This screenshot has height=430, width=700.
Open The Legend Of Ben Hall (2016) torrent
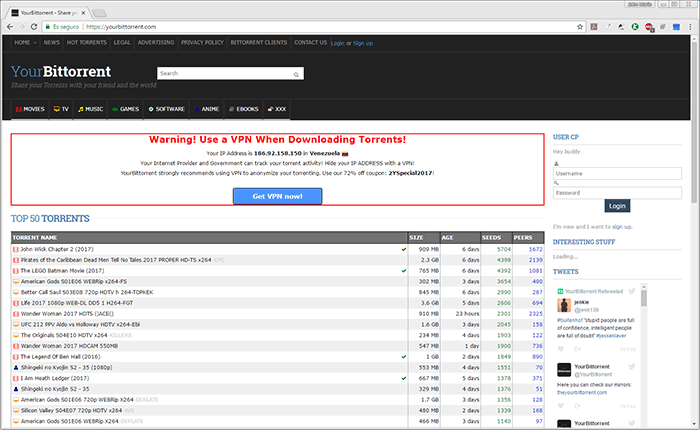[60, 357]
